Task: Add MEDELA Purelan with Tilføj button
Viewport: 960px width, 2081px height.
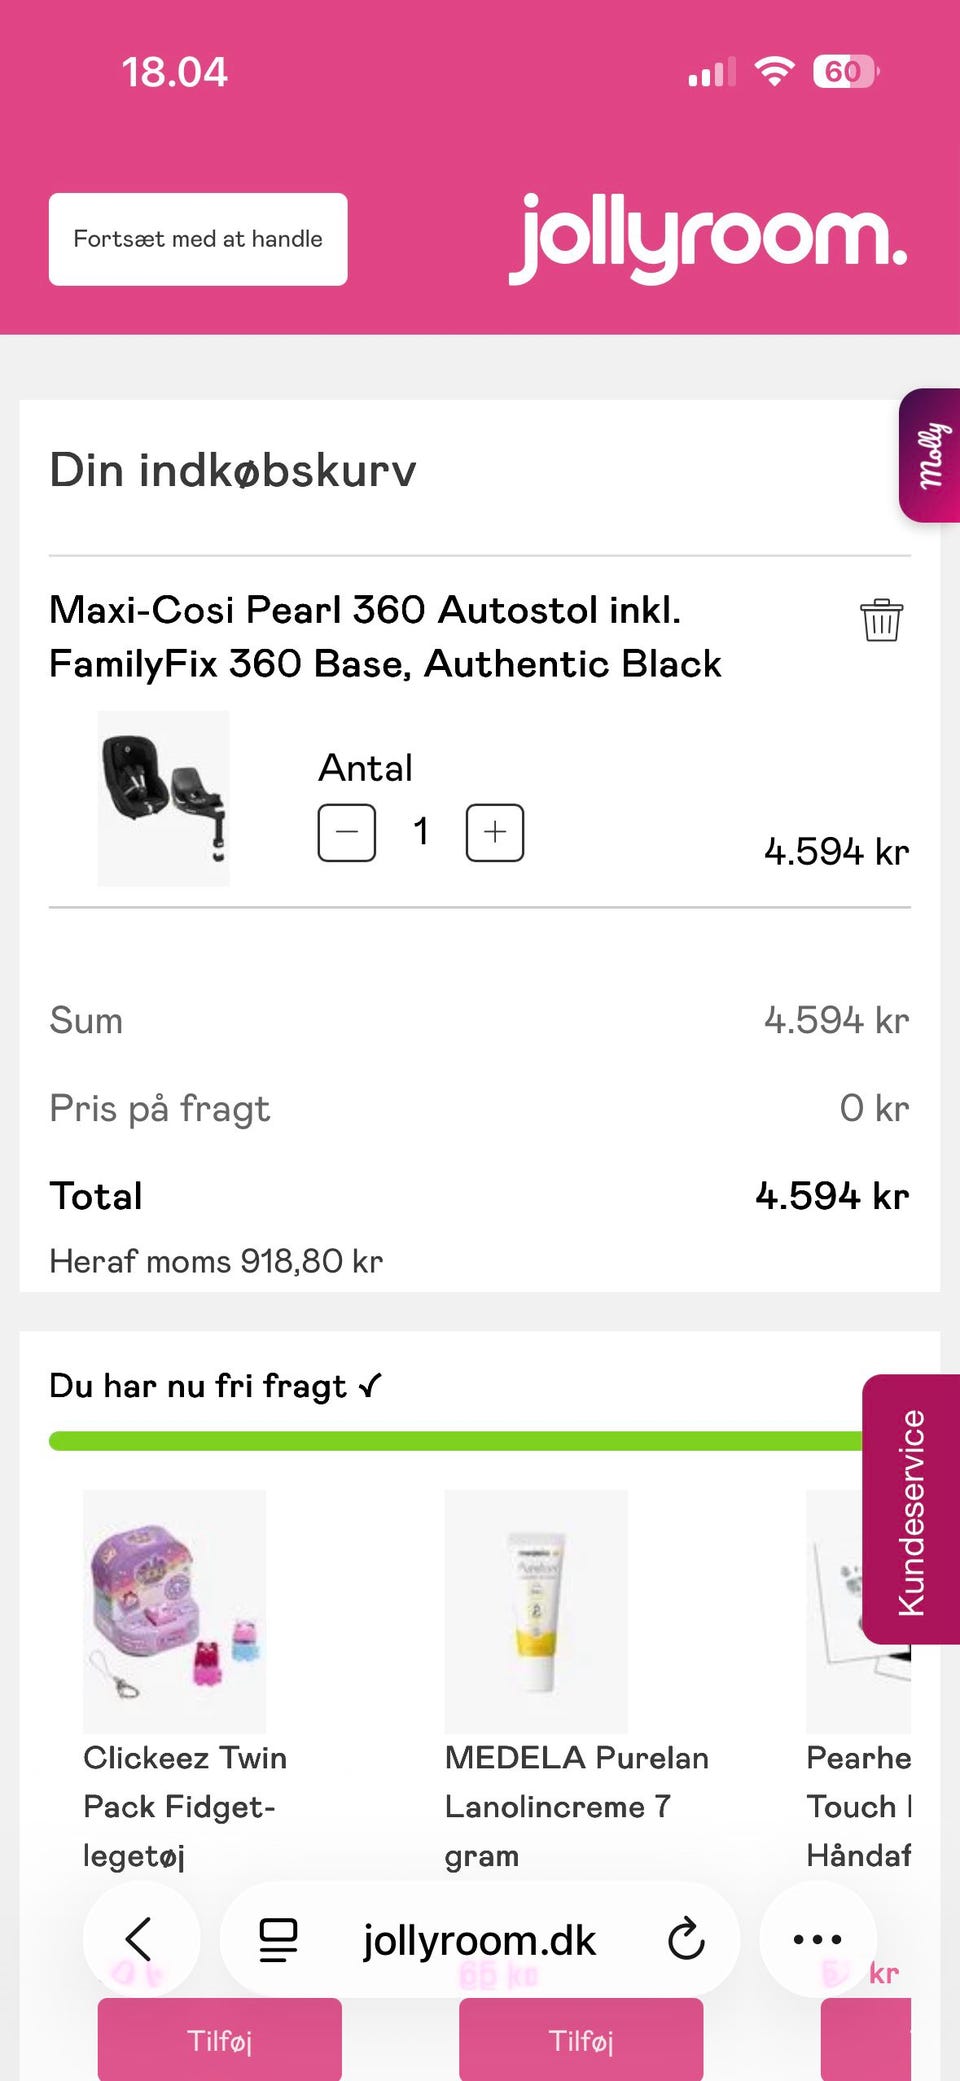Action: pyautogui.click(x=581, y=2039)
